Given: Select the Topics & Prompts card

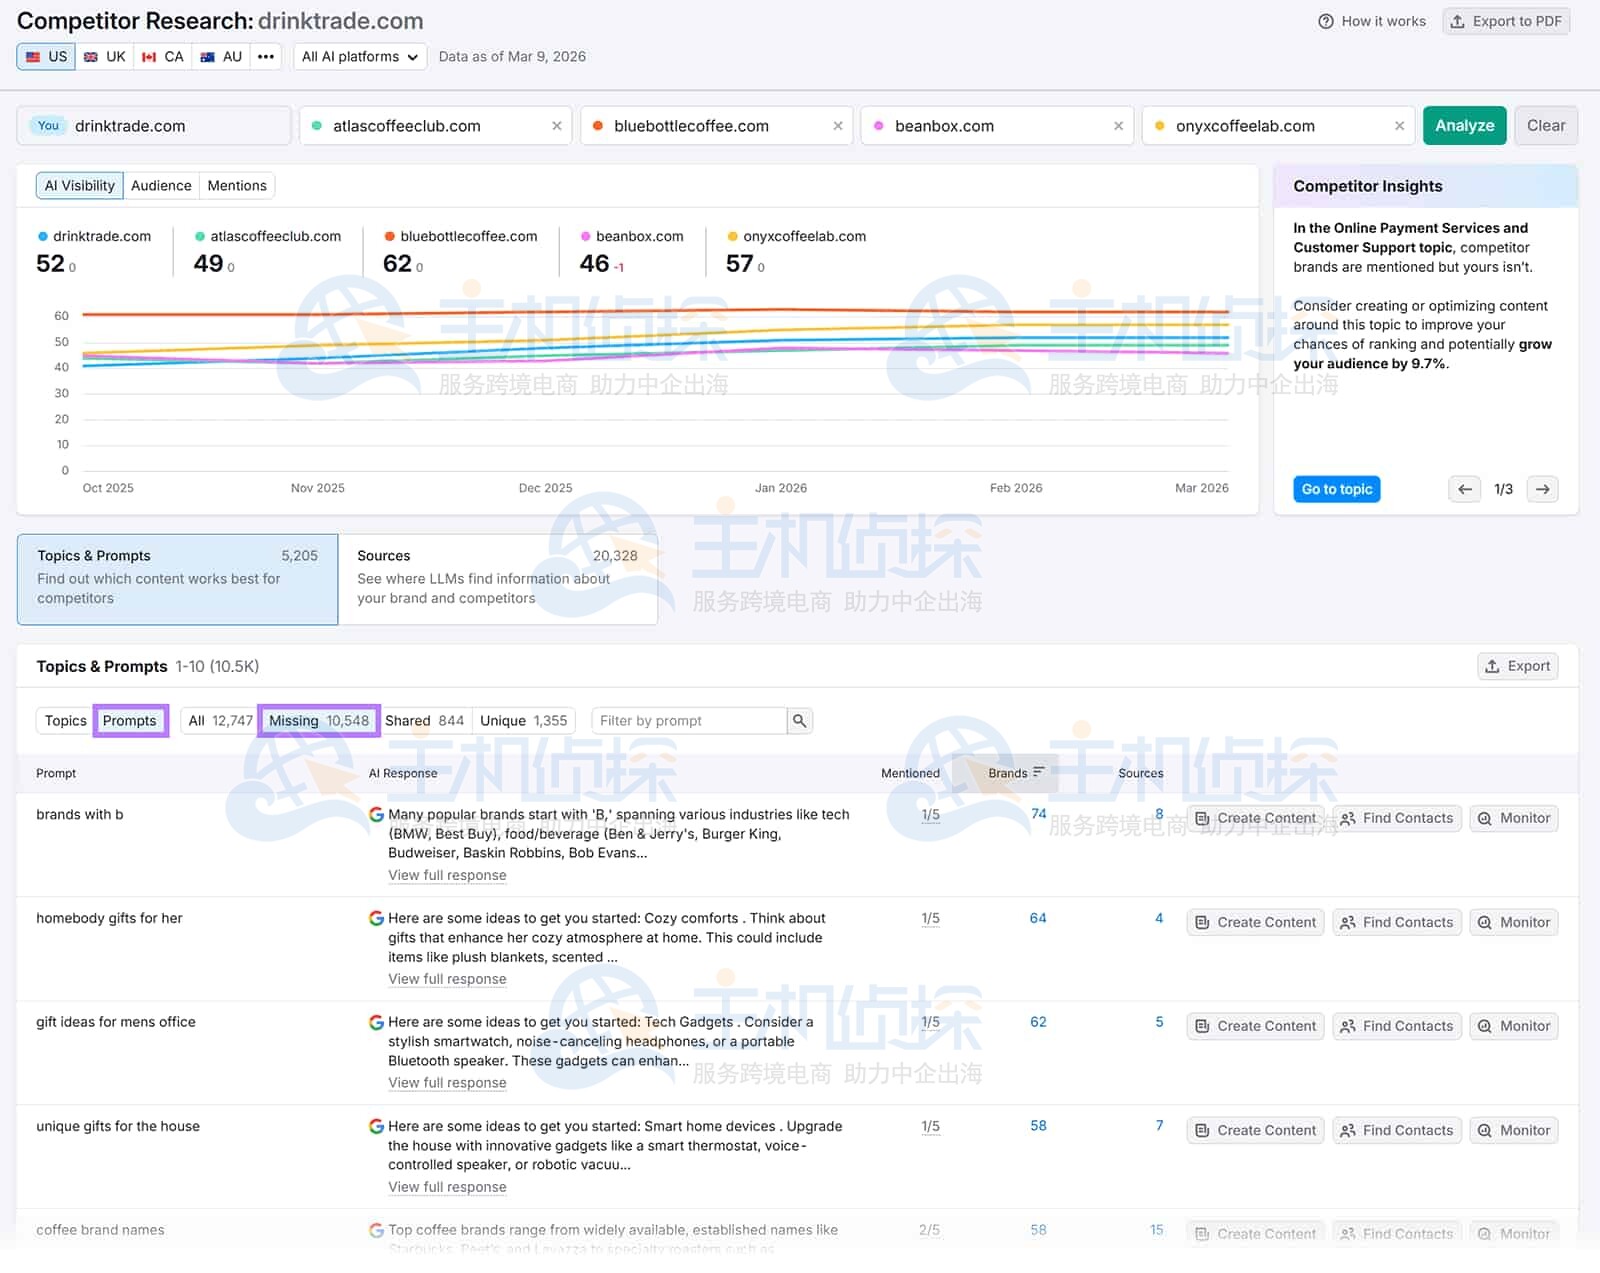Looking at the screenshot, I should [x=177, y=579].
